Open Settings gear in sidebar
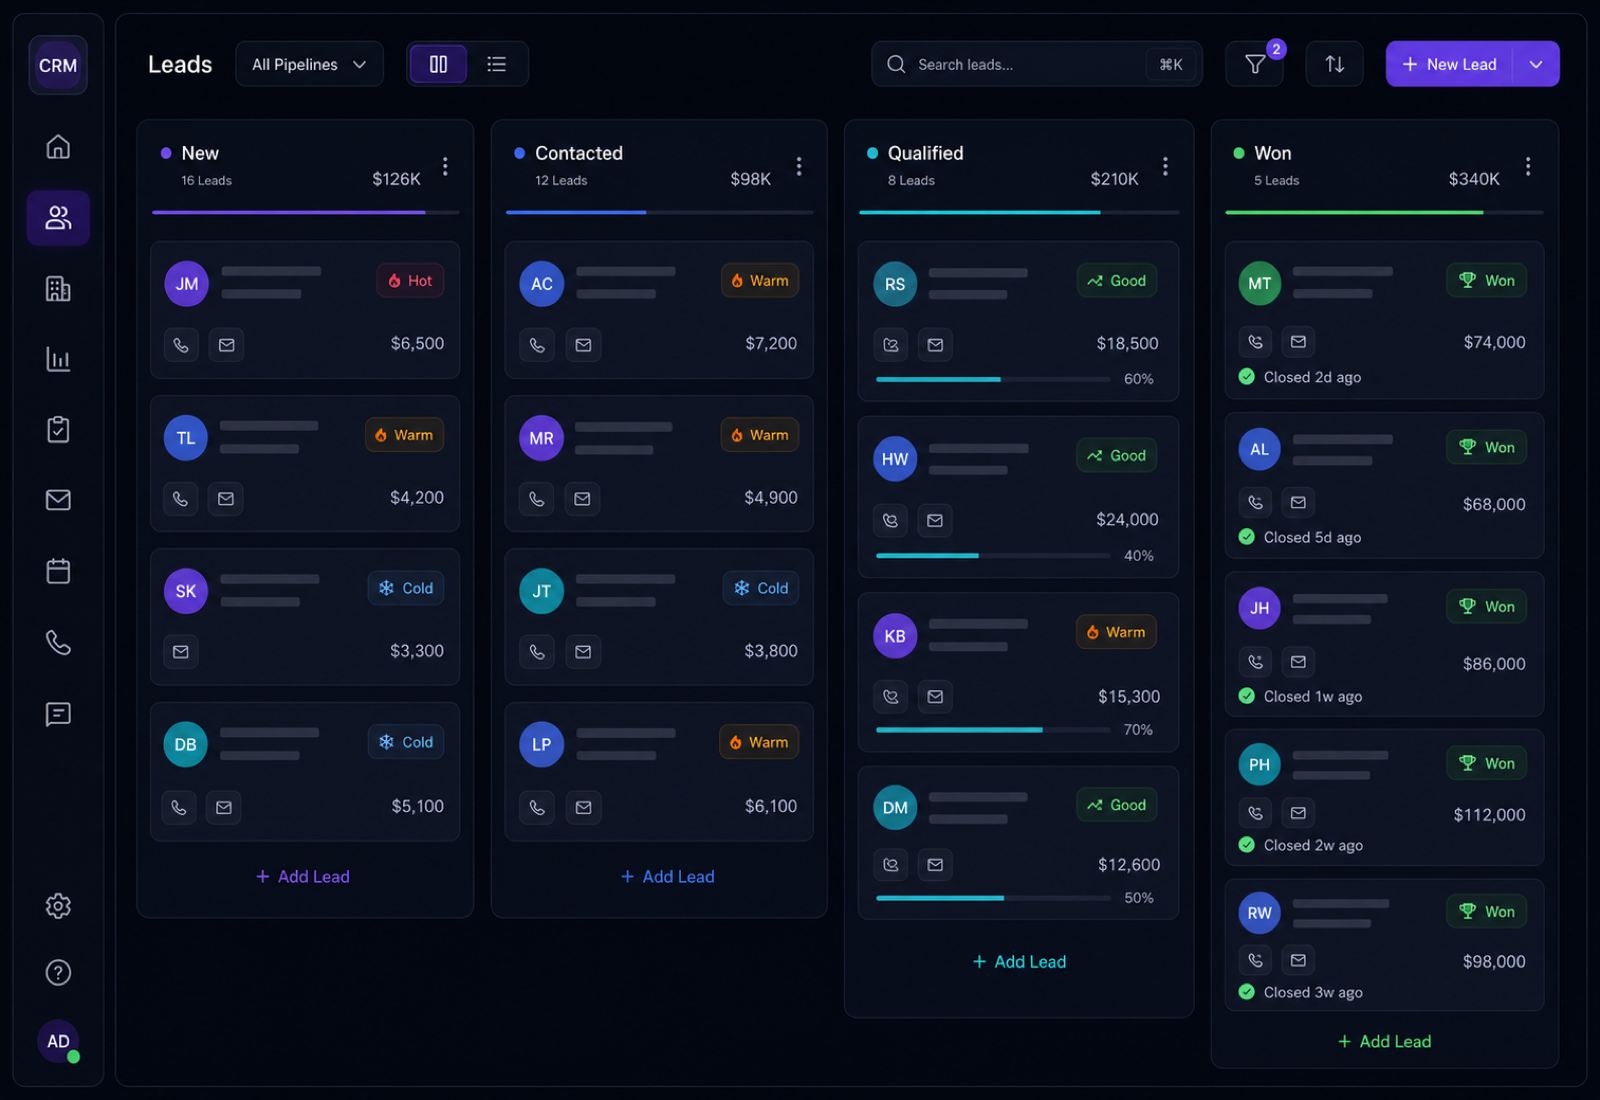 (x=58, y=906)
